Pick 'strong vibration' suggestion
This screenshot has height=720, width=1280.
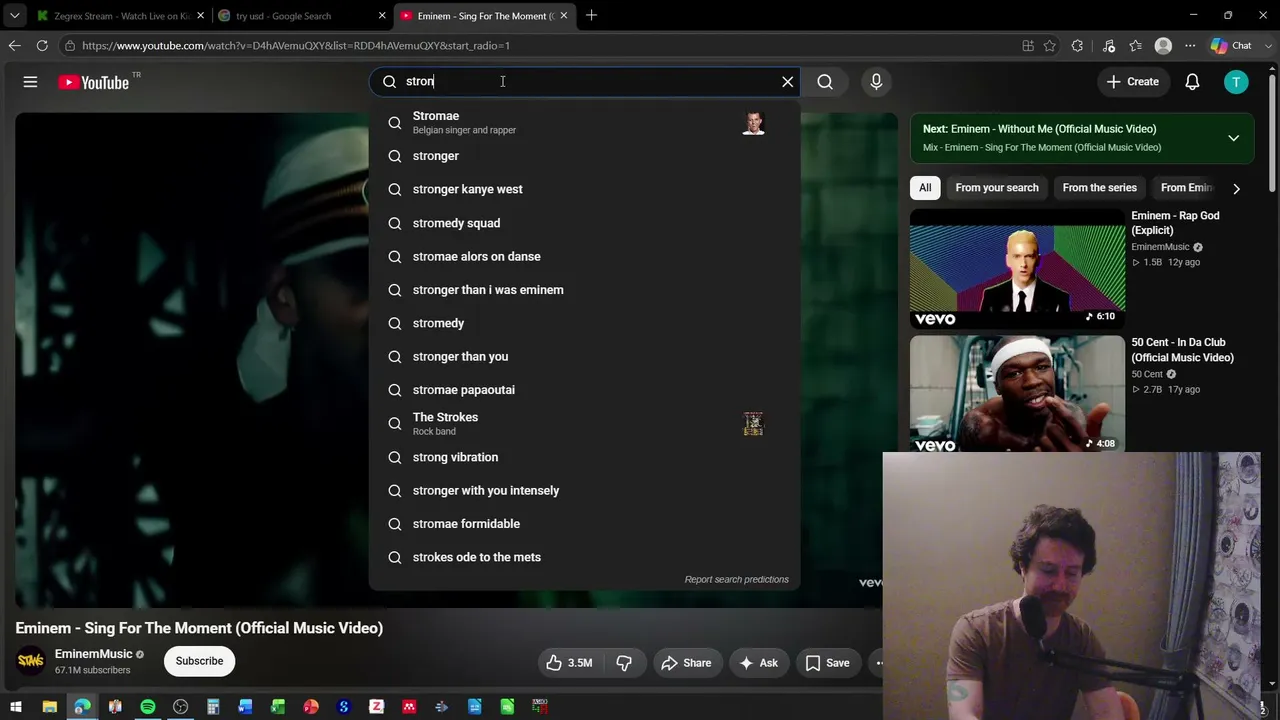click(x=585, y=457)
